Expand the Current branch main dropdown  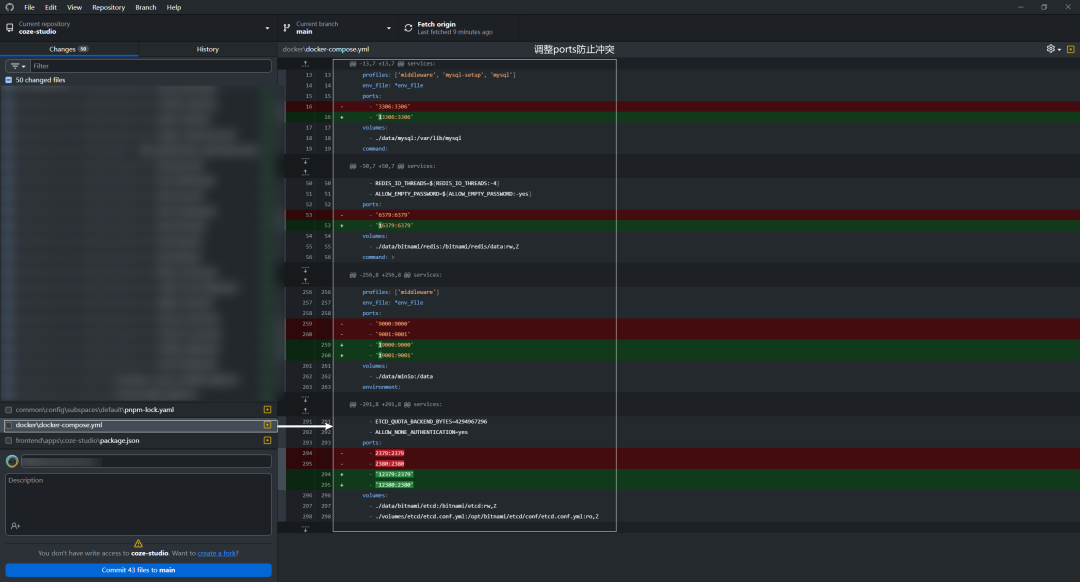coord(338,28)
